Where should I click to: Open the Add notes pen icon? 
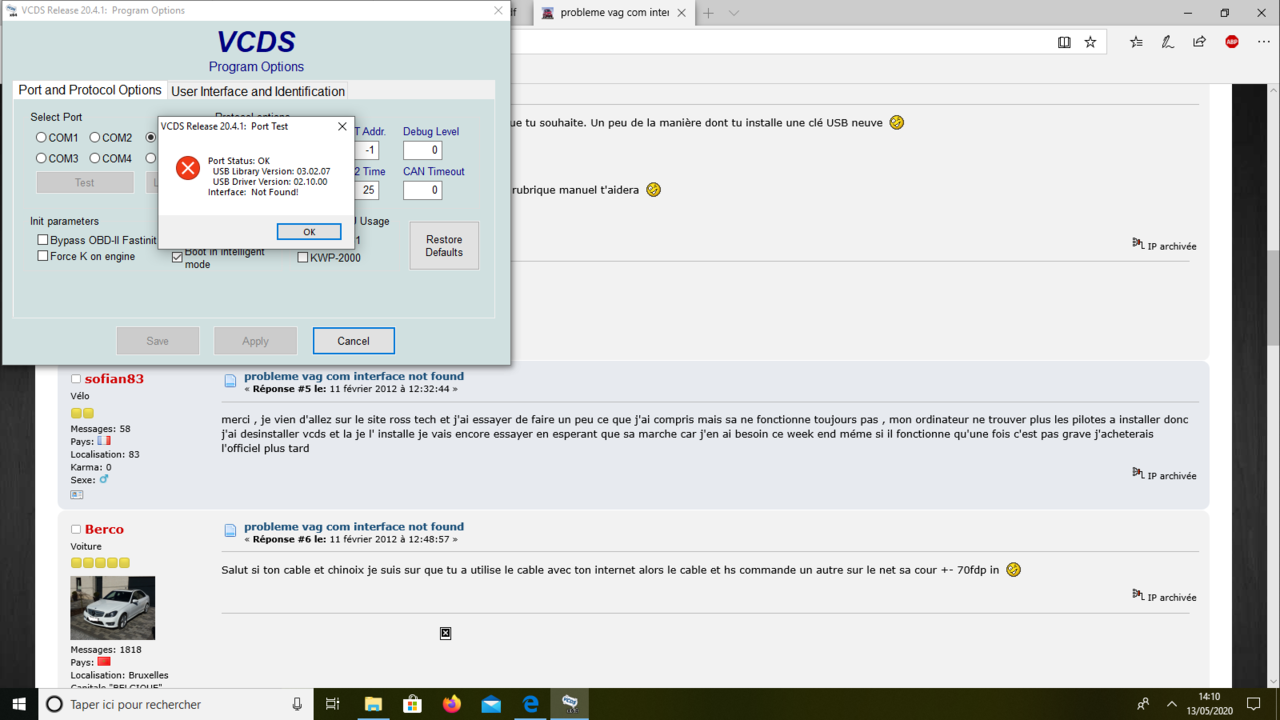coord(1167,42)
